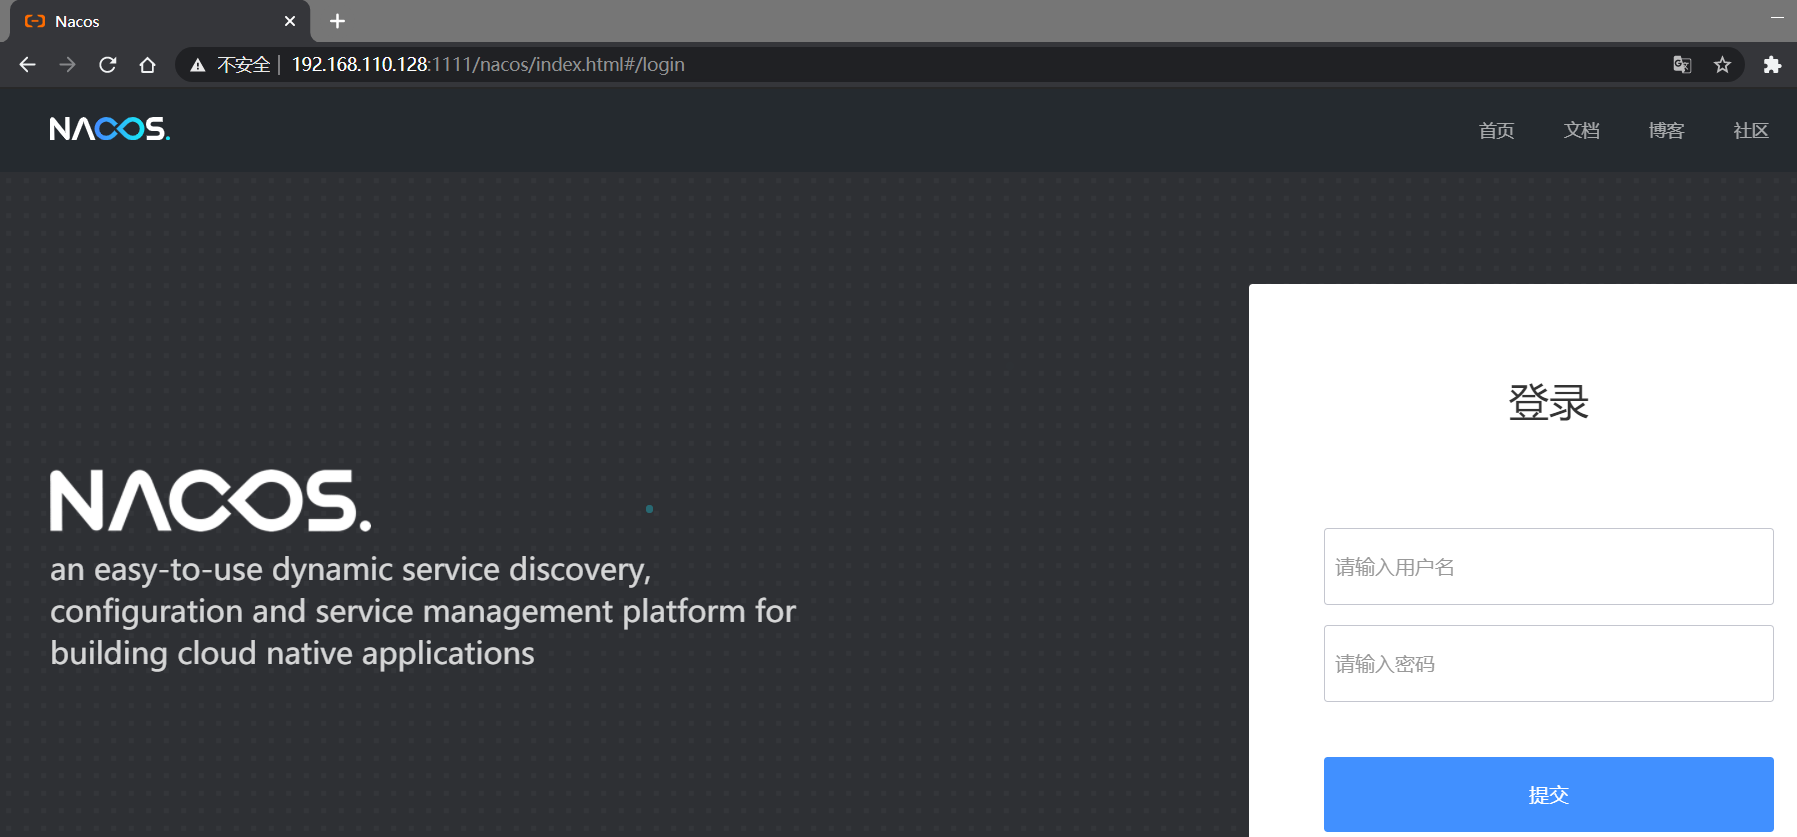The image size is (1797, 837).
Task: Click the address bar URL
Action: (488, 65)
